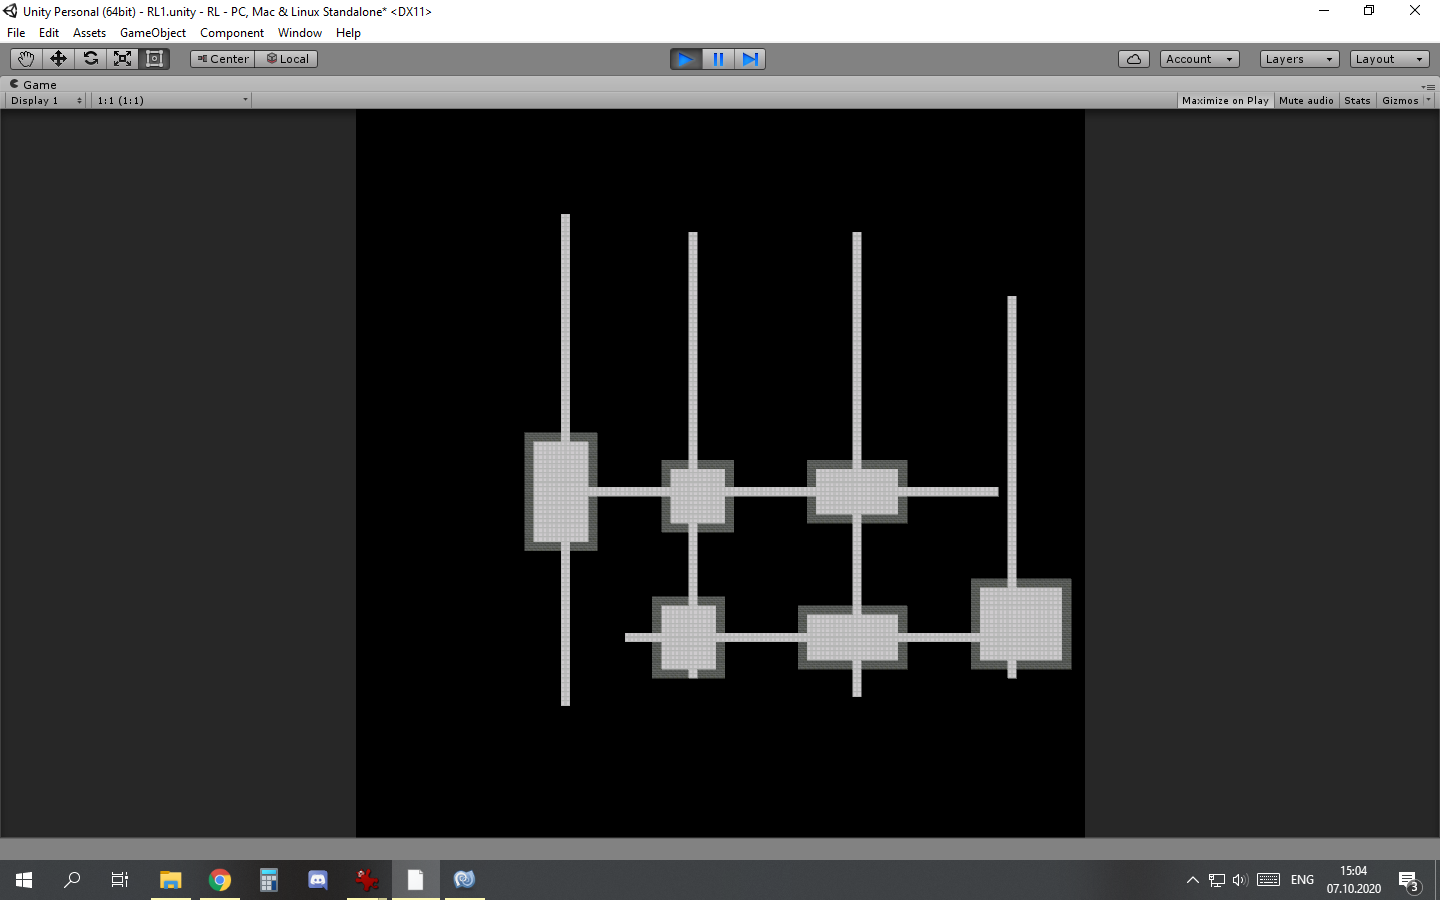Open the Layers dropdown
Viewport: 1440px width, 900px height.
[1300, 59]
